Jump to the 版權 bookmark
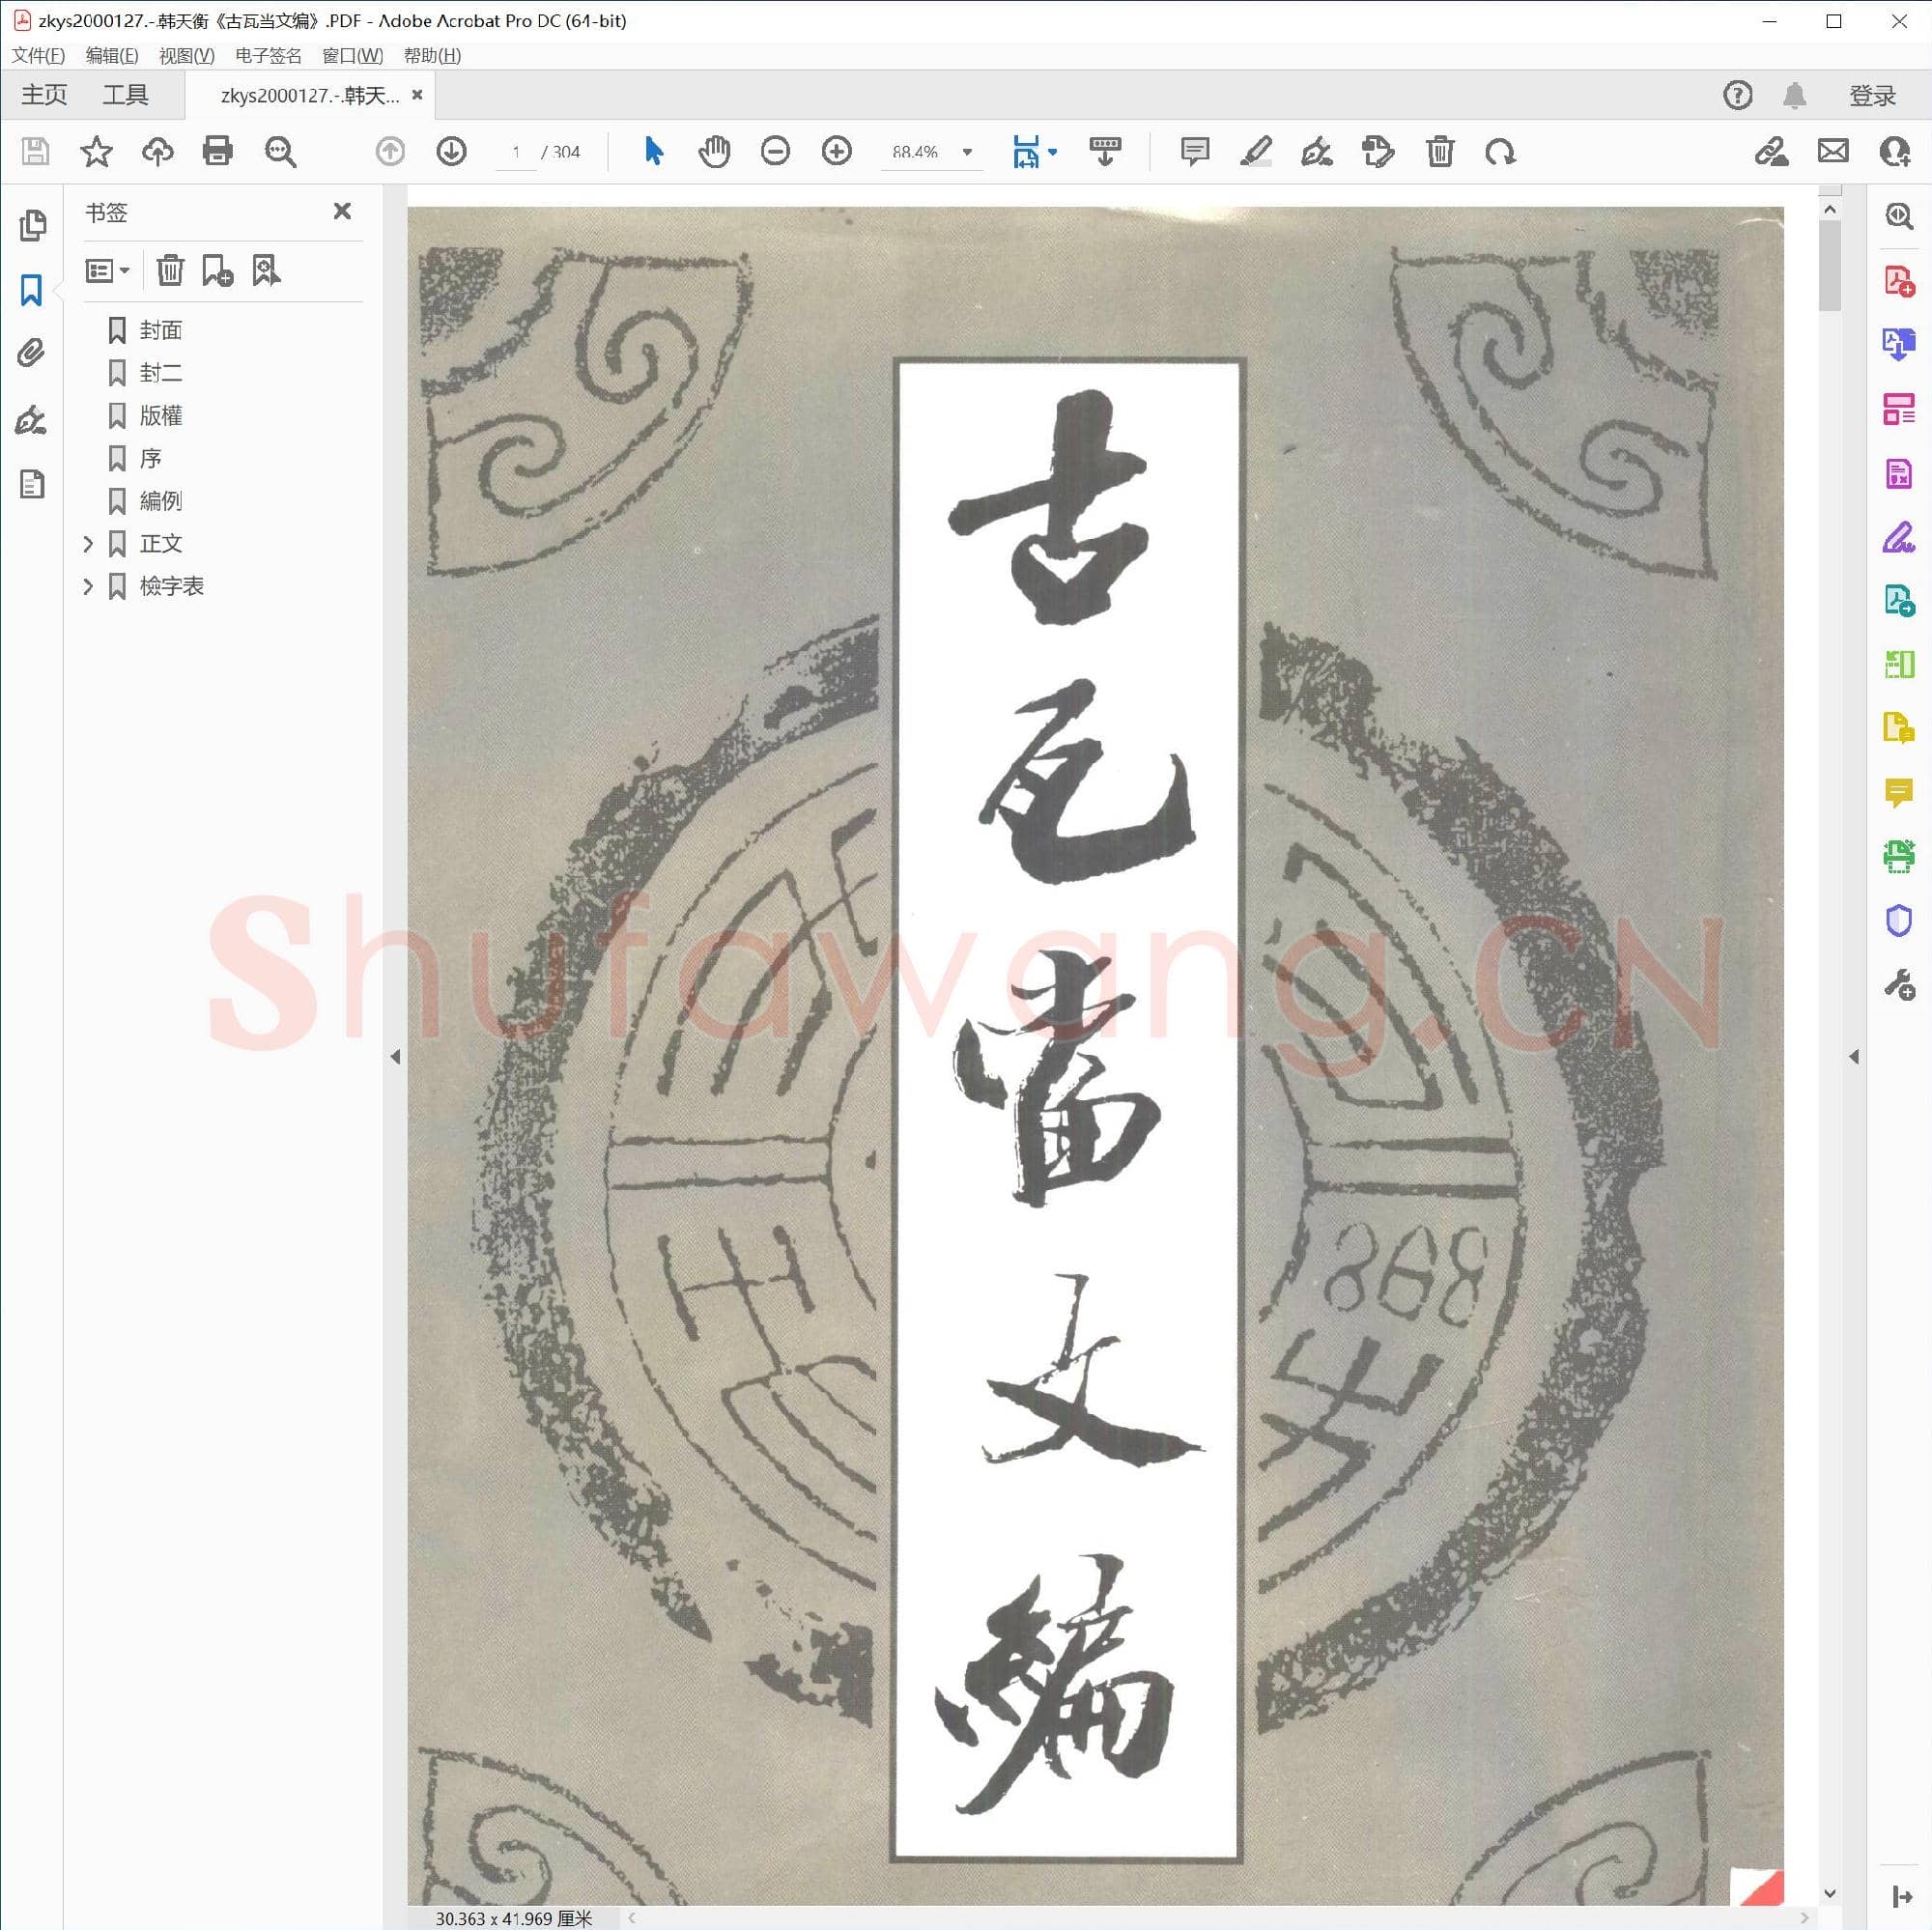Viewport: 1932px width, 1930px height. [x=161, y=416]
